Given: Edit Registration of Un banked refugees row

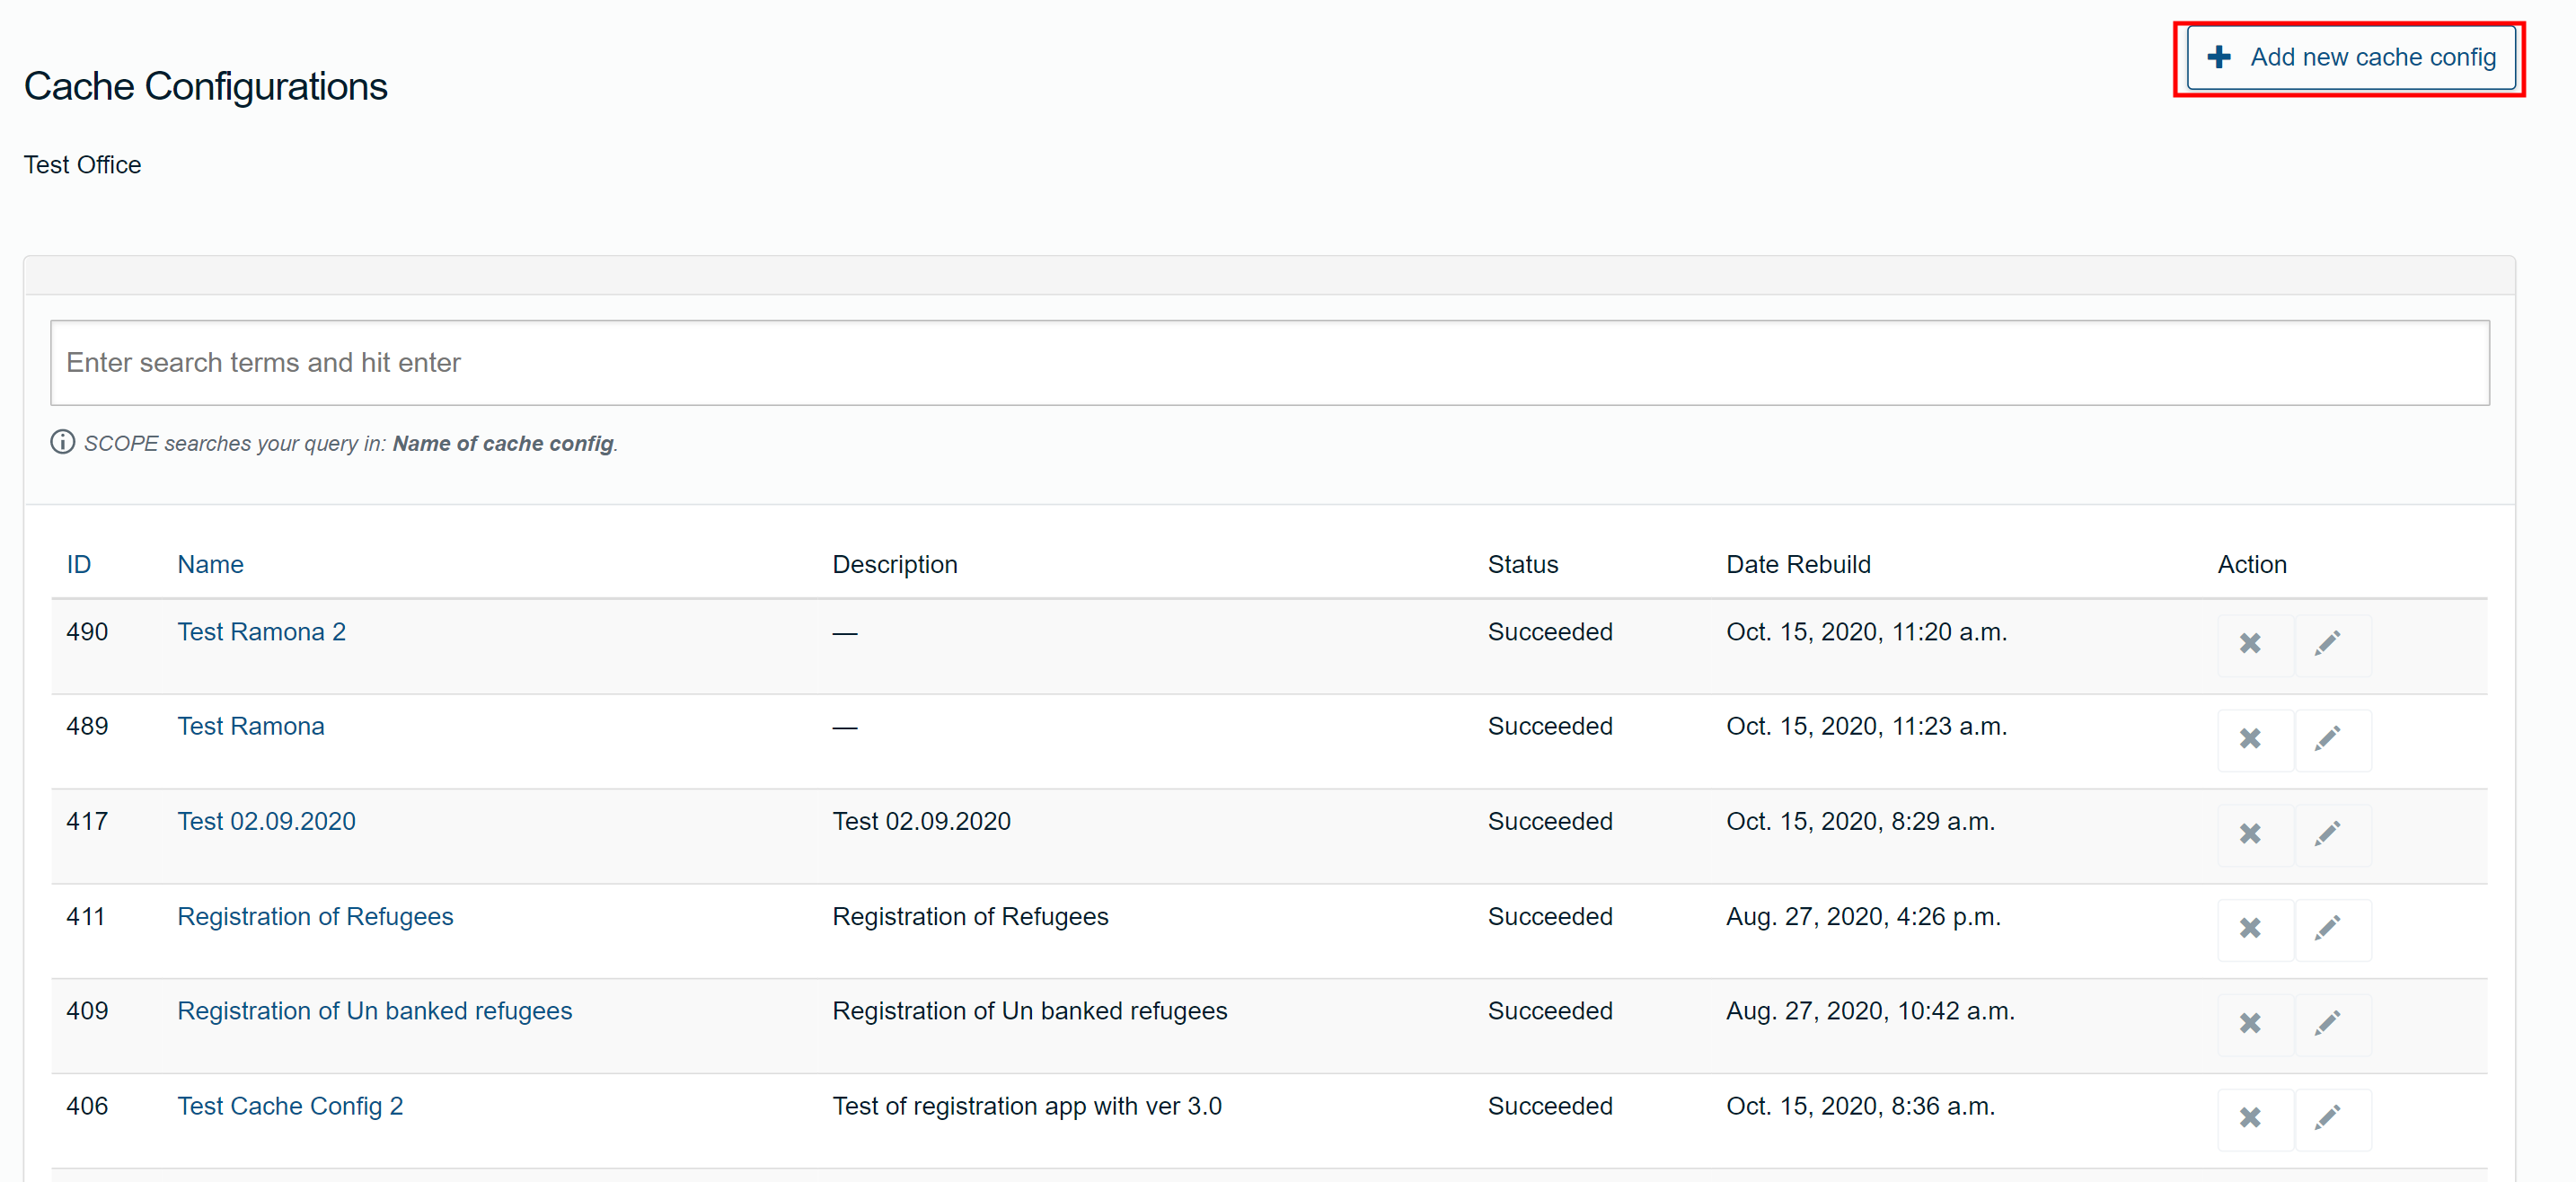Looking at the screenshot, I should [x=2327, y=1024].
